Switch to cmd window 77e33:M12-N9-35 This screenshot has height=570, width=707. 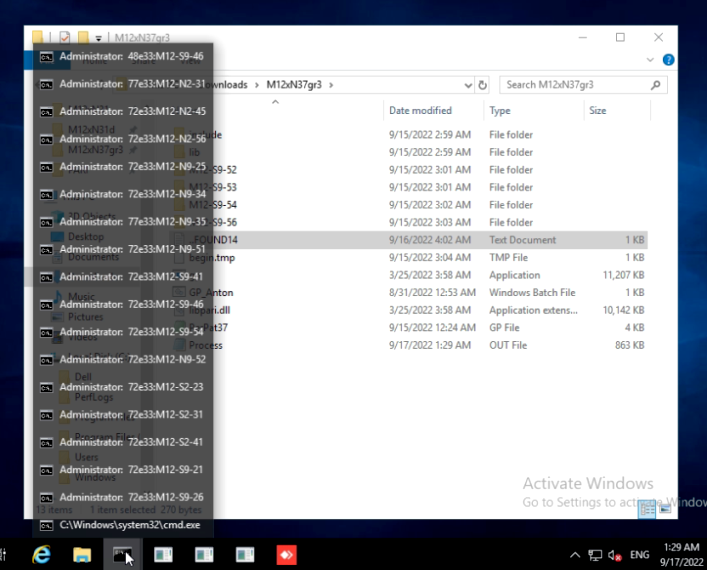(123, 222)
